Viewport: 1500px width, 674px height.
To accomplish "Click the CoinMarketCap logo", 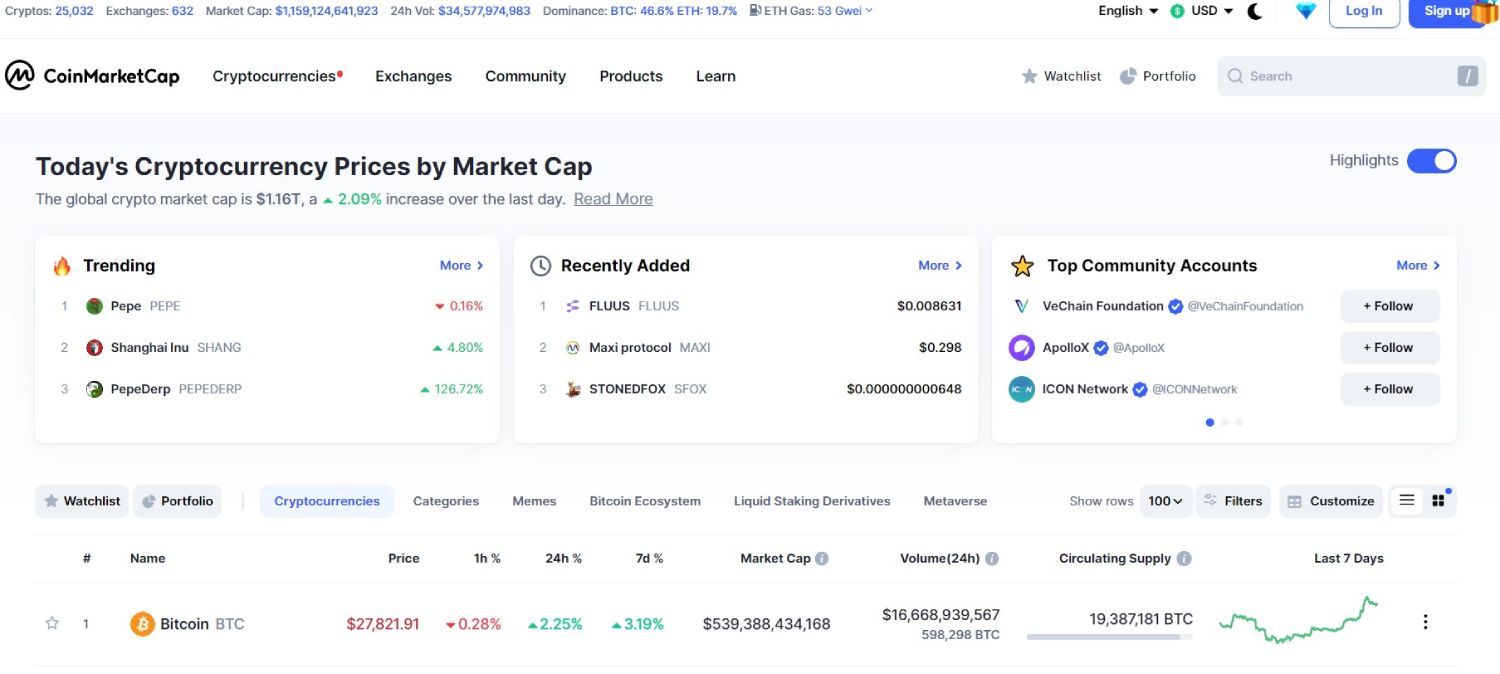I will coord(92,76).
